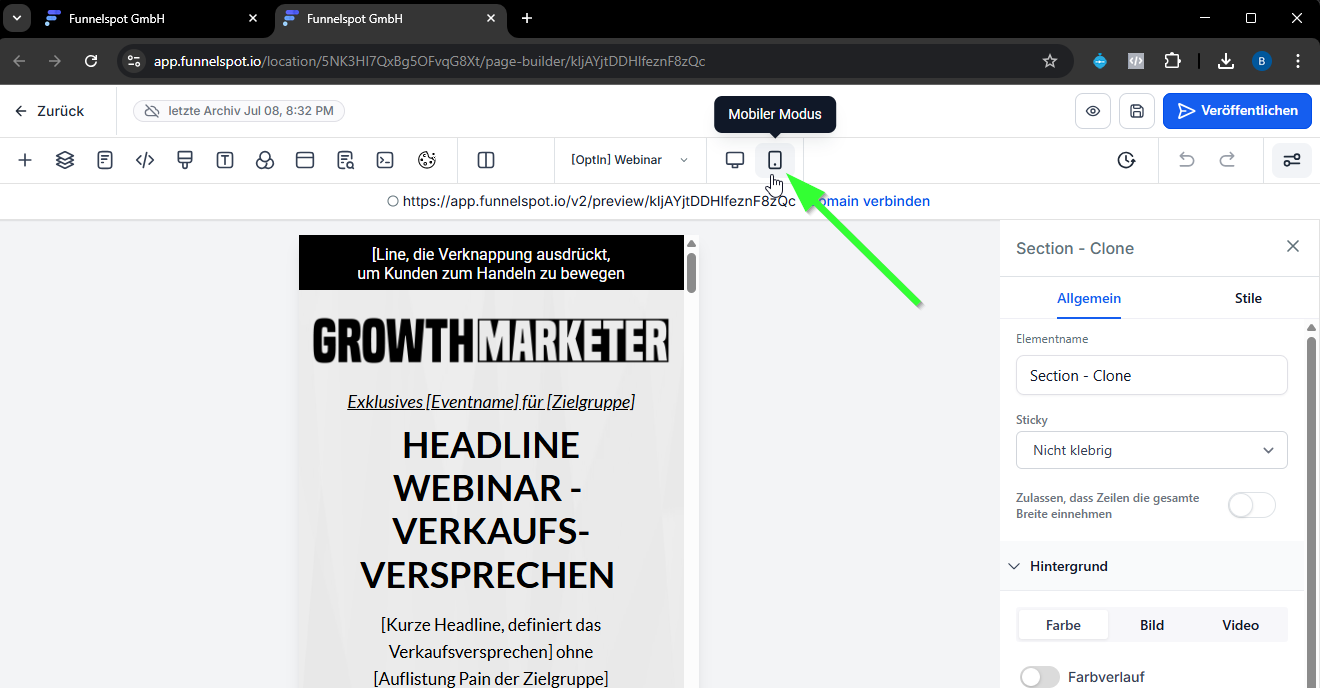Bookmark page with star icon
Screen dimensions: 1320x688
click(x=1050, y=61)
